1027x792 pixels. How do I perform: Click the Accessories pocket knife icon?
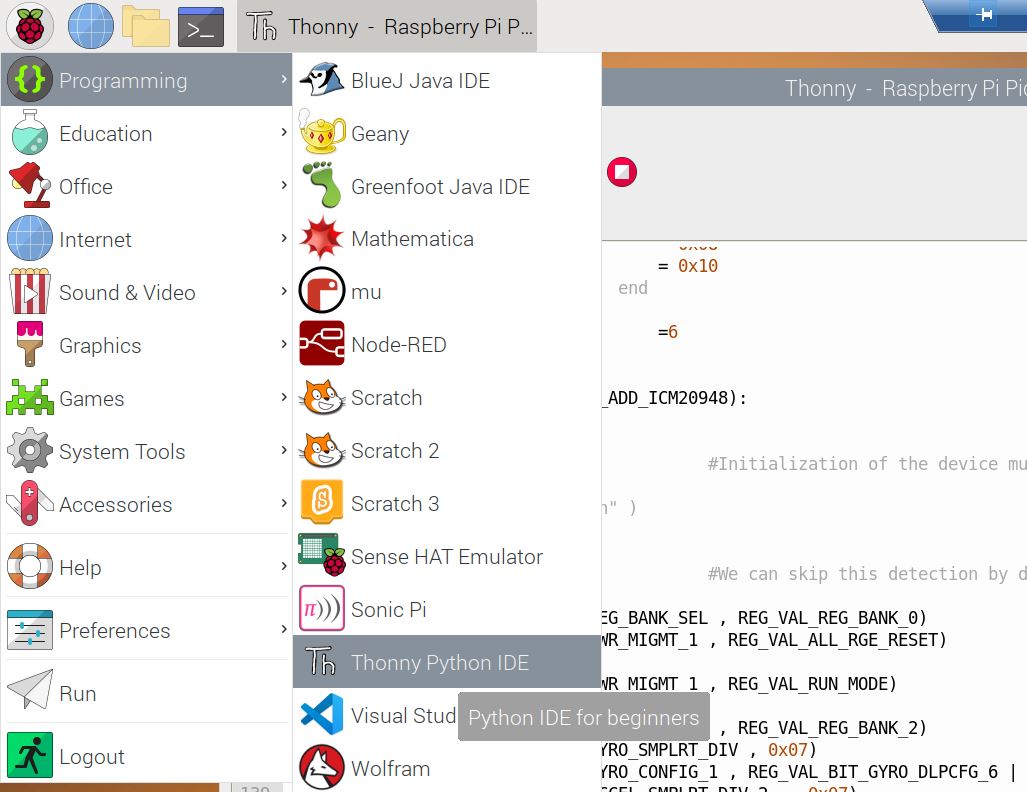coord(29,504)
